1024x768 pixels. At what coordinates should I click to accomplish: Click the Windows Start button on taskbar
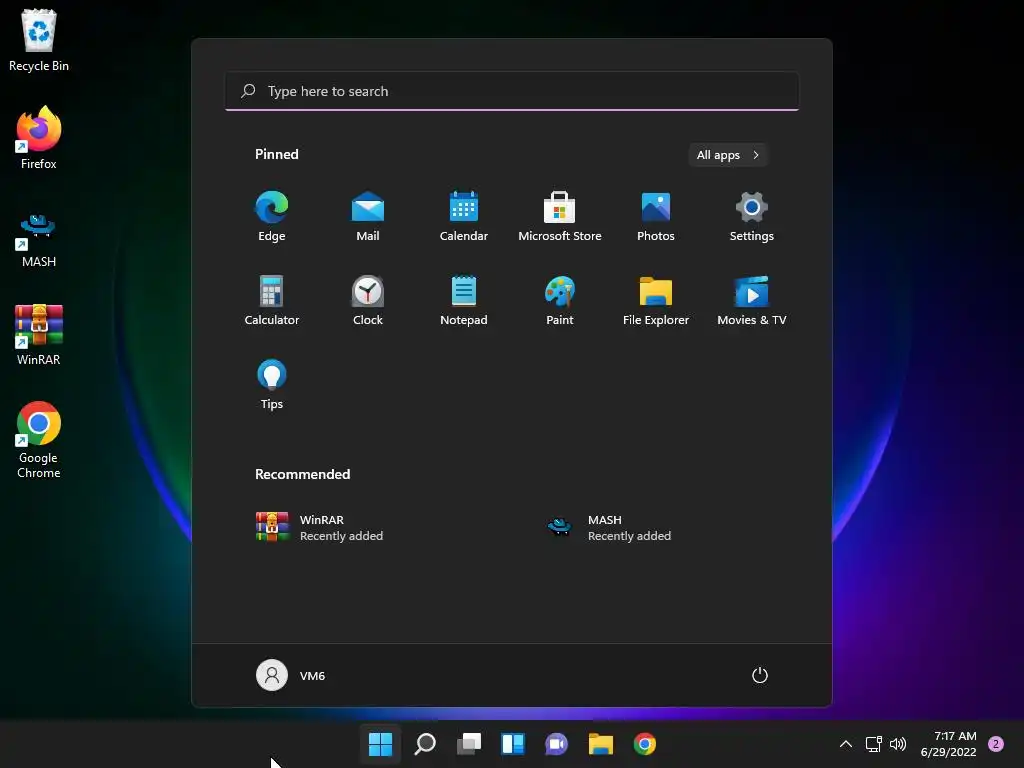(380, 744)
